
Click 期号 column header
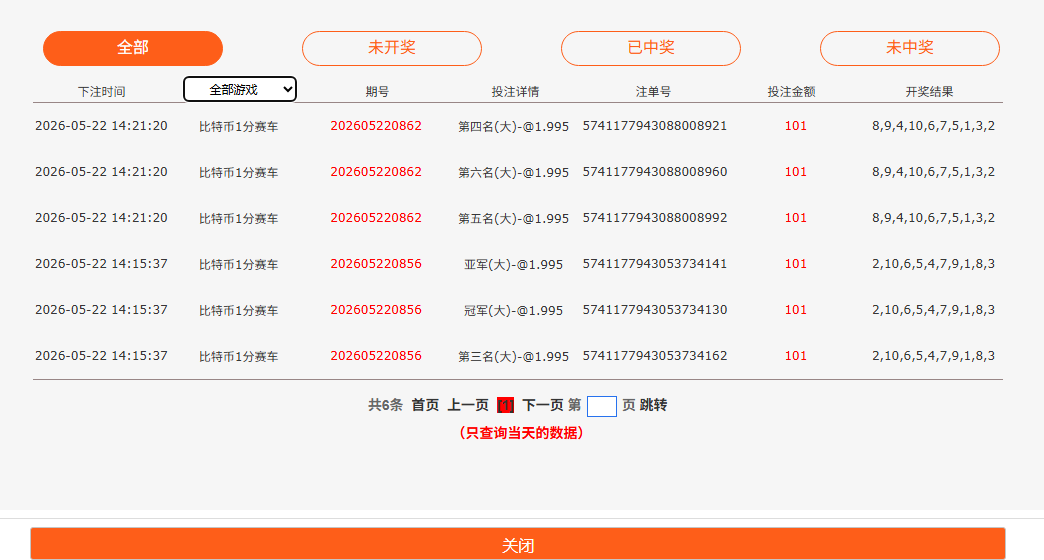pyautogui.click(x=377, y=92)
